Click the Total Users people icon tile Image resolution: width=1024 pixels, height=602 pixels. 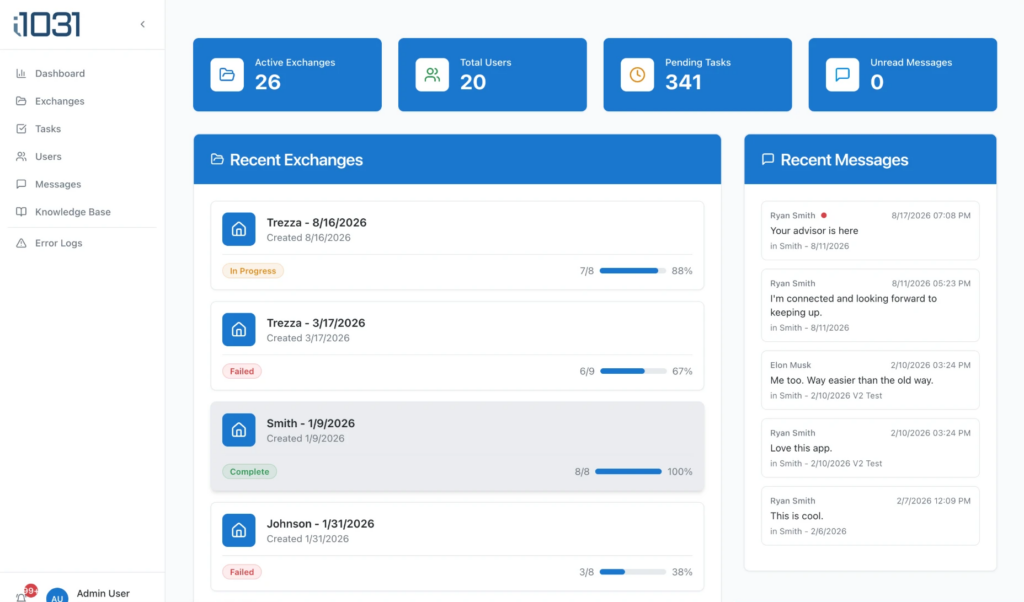(x=432, y=74)
